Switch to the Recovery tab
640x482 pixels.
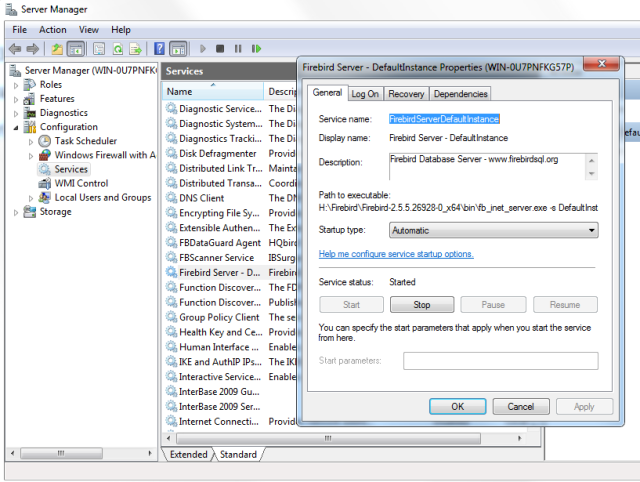(406, 94)
